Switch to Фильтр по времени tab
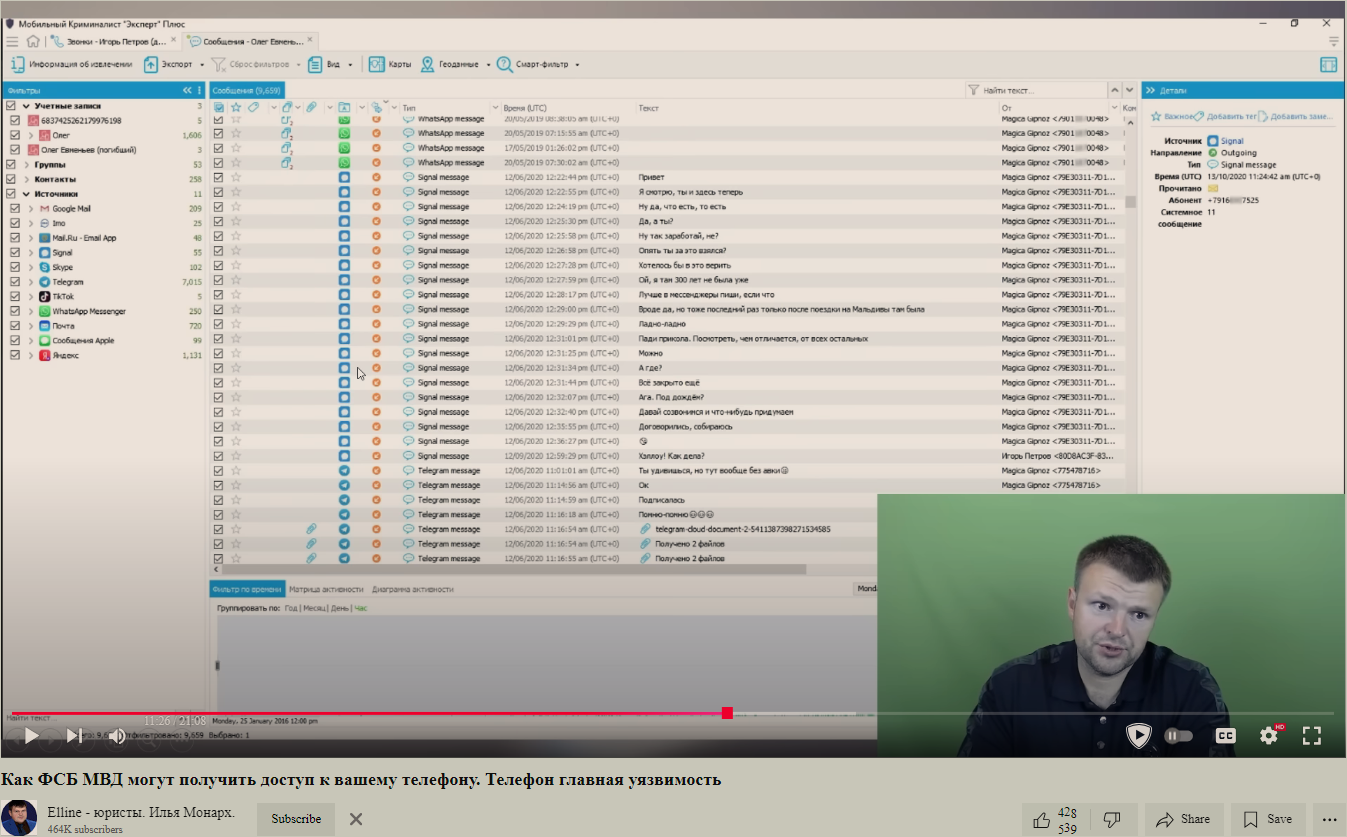Image resolution: width=1347 pixels, height=837 pixels. pos(247,589)
